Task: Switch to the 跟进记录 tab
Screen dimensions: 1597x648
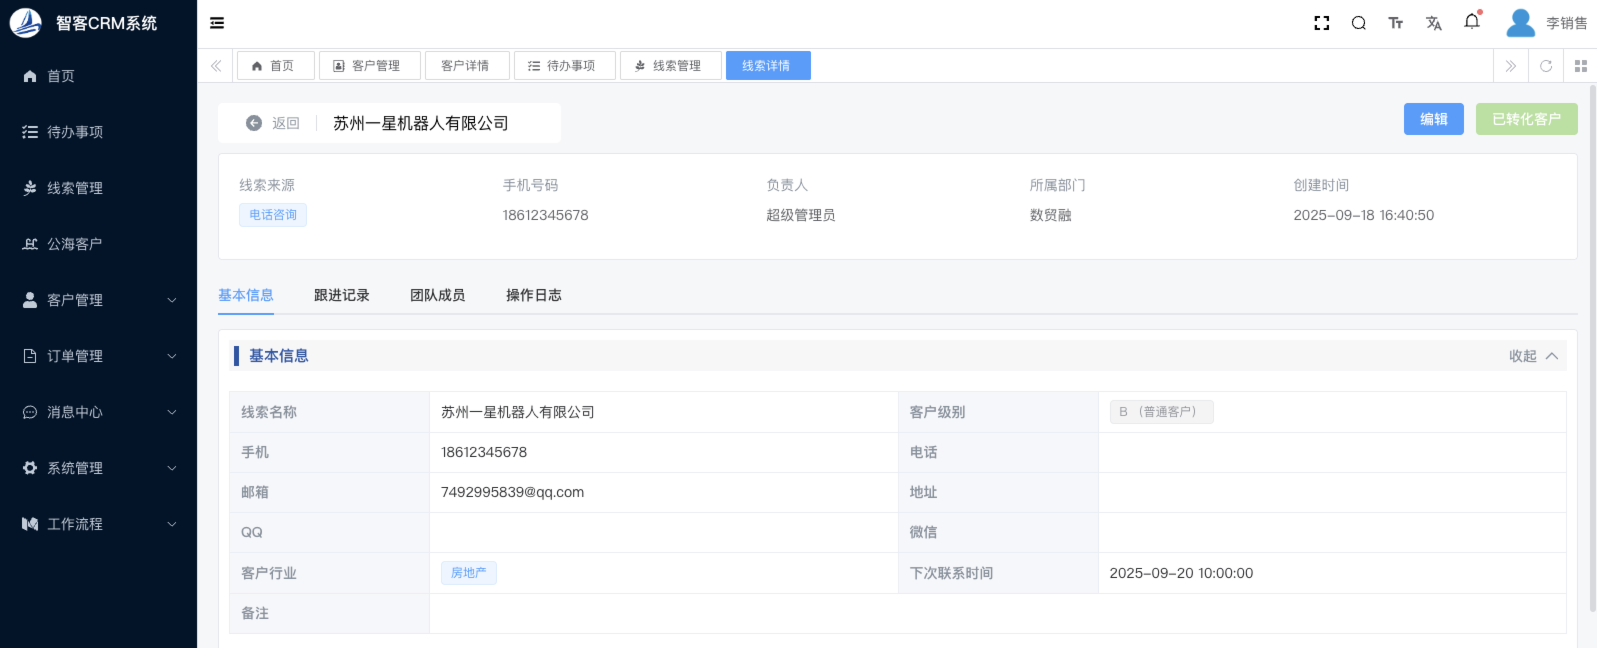Action: (x=341, y=295)
